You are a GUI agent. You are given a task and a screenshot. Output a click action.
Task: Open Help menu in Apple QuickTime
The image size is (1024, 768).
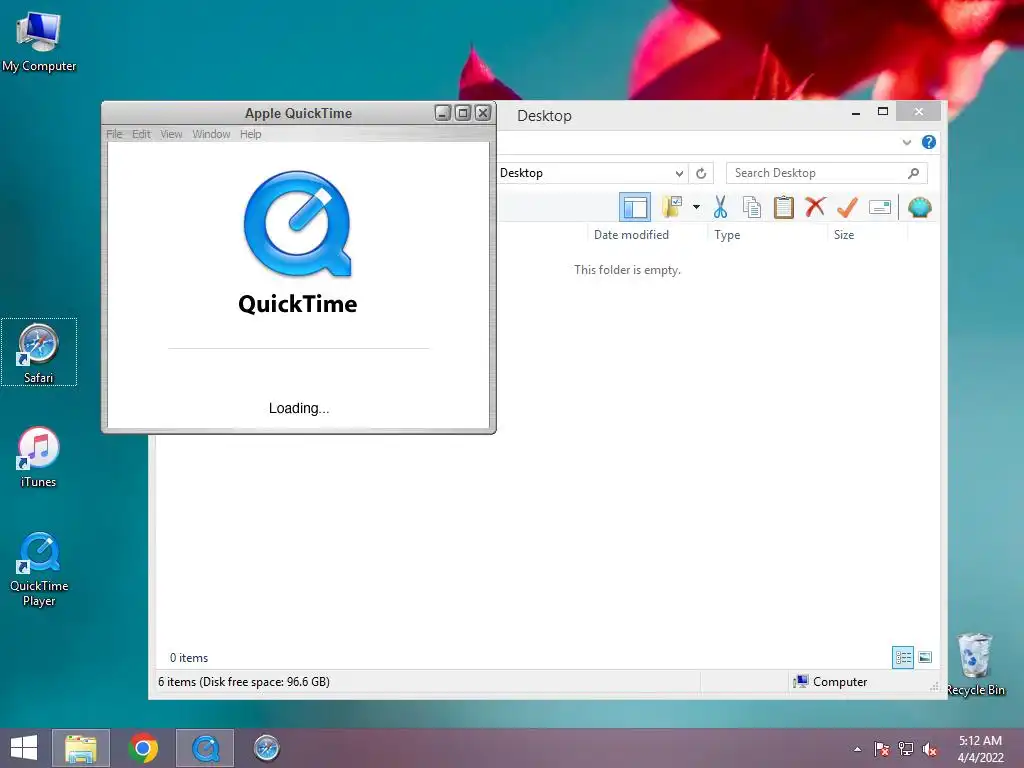[250, 134]
